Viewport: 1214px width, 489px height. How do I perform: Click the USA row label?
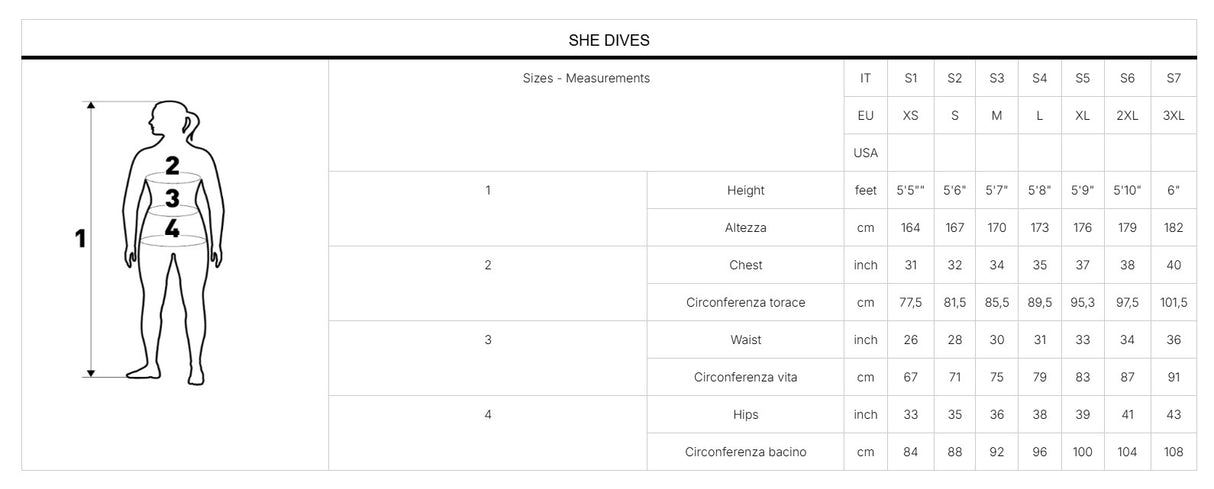(865, 153)
